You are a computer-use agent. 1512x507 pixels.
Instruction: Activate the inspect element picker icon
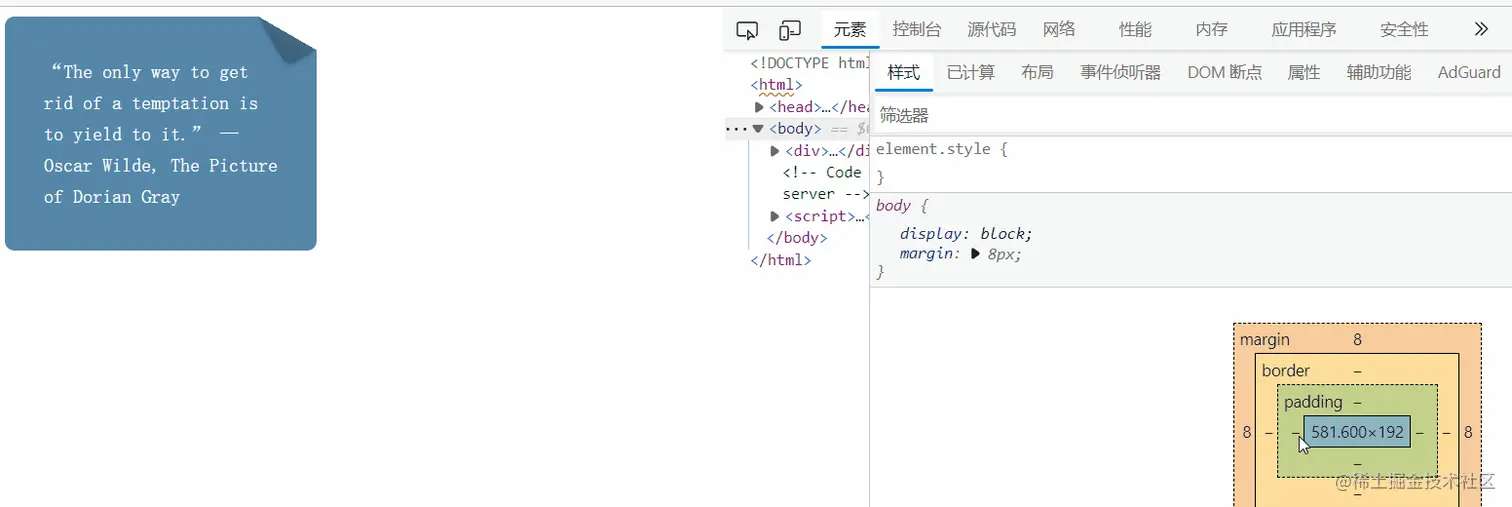747,30
